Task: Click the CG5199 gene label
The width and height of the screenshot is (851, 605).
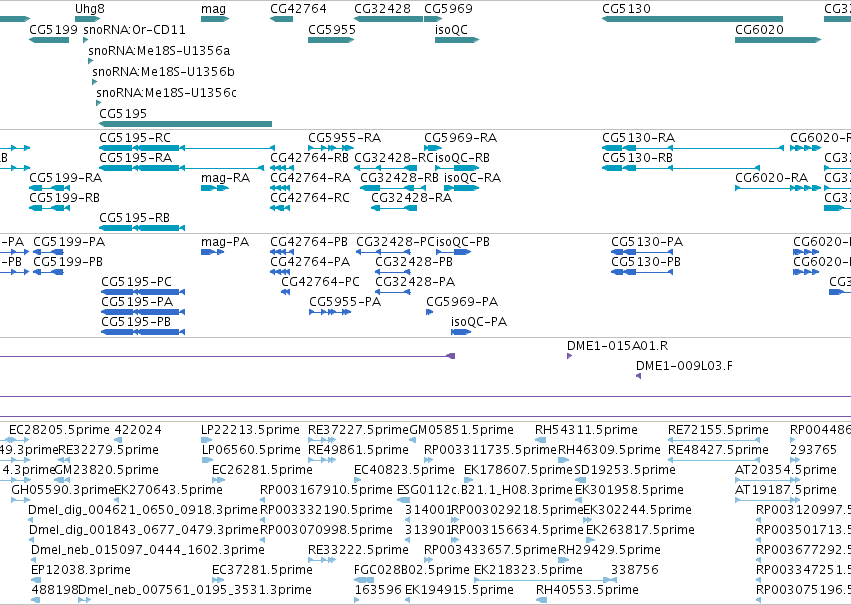Action: [53, 29]
